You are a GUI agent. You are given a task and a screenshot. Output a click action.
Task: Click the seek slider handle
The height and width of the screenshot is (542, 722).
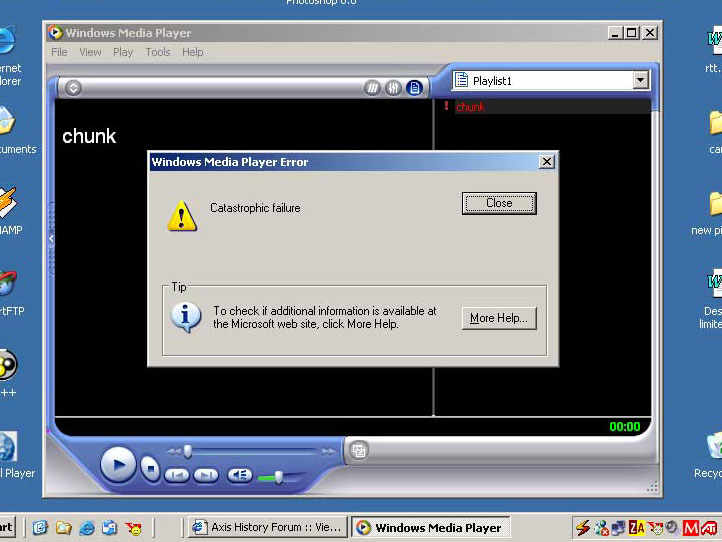(187, 452)
